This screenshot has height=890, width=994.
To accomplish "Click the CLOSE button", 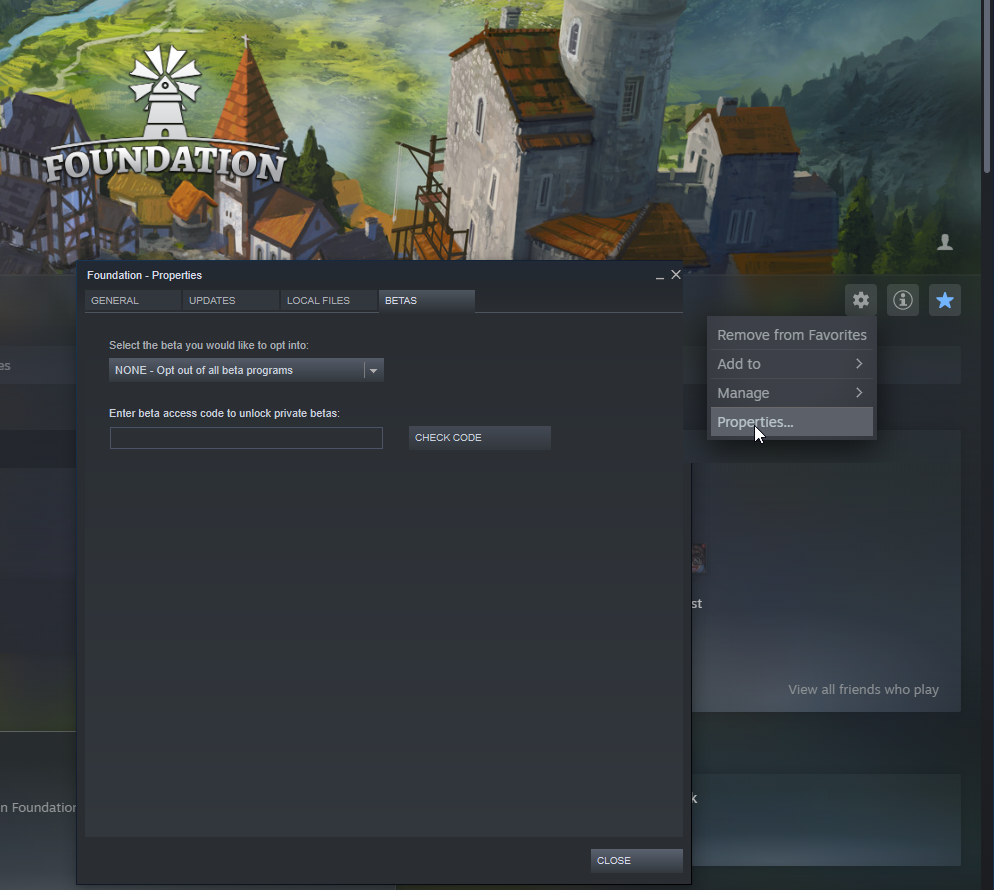I will coord(636,861).
